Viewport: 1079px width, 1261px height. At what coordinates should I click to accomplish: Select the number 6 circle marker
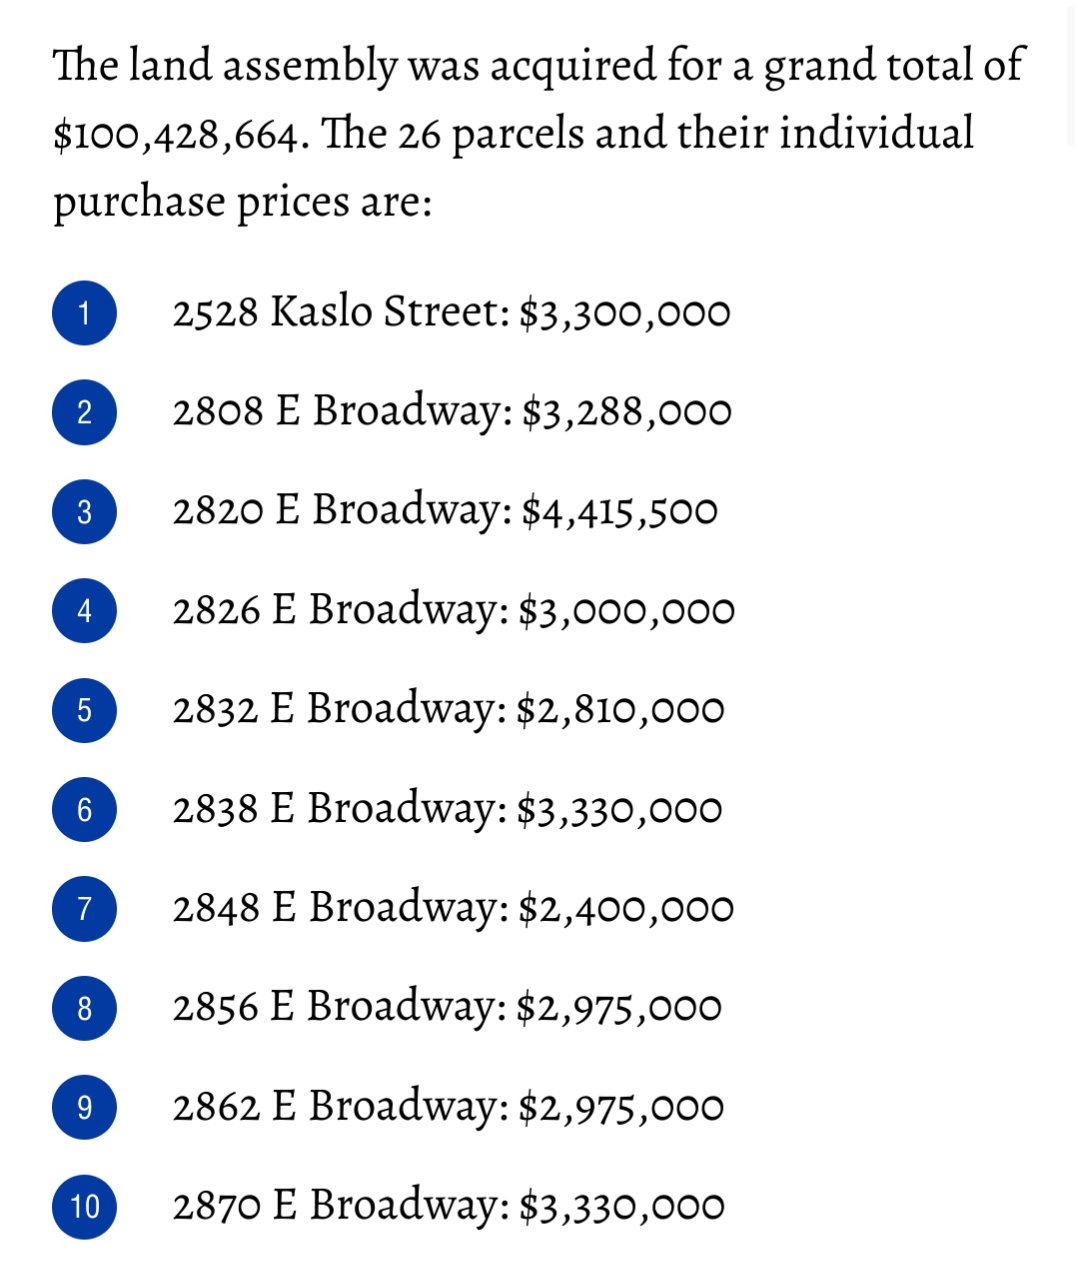click(x=84, y=809)
